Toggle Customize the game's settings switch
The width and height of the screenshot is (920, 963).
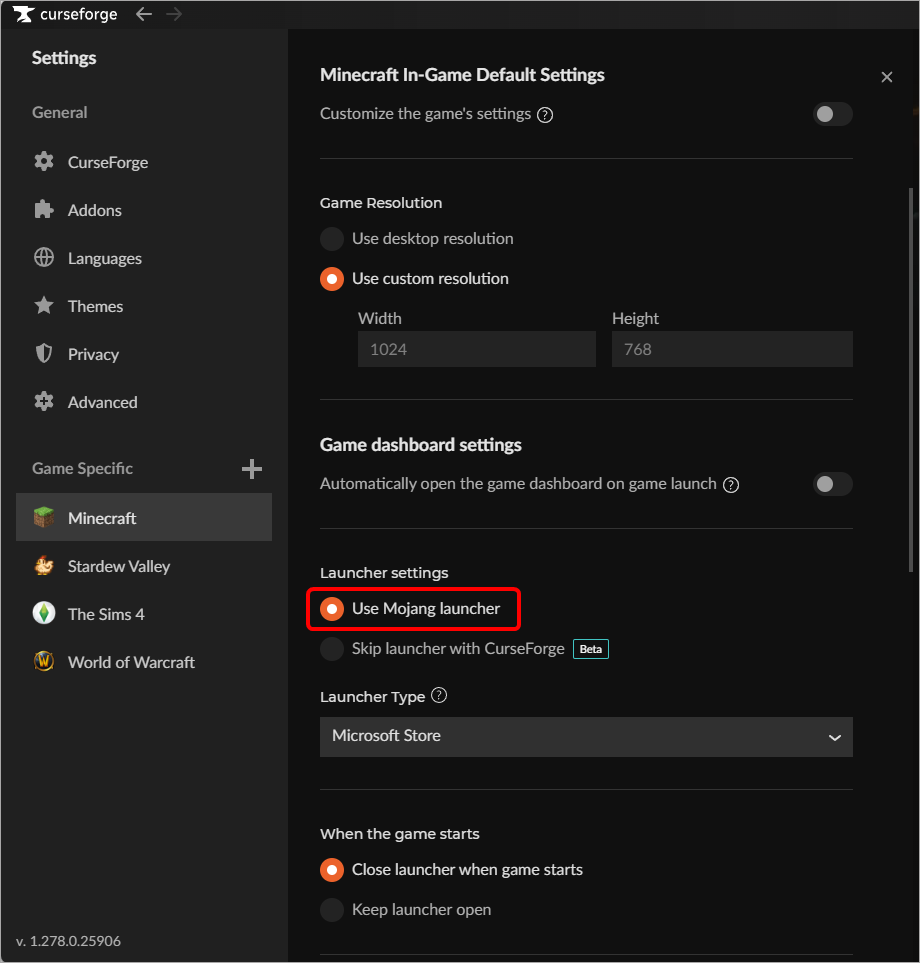pos(832,114)
